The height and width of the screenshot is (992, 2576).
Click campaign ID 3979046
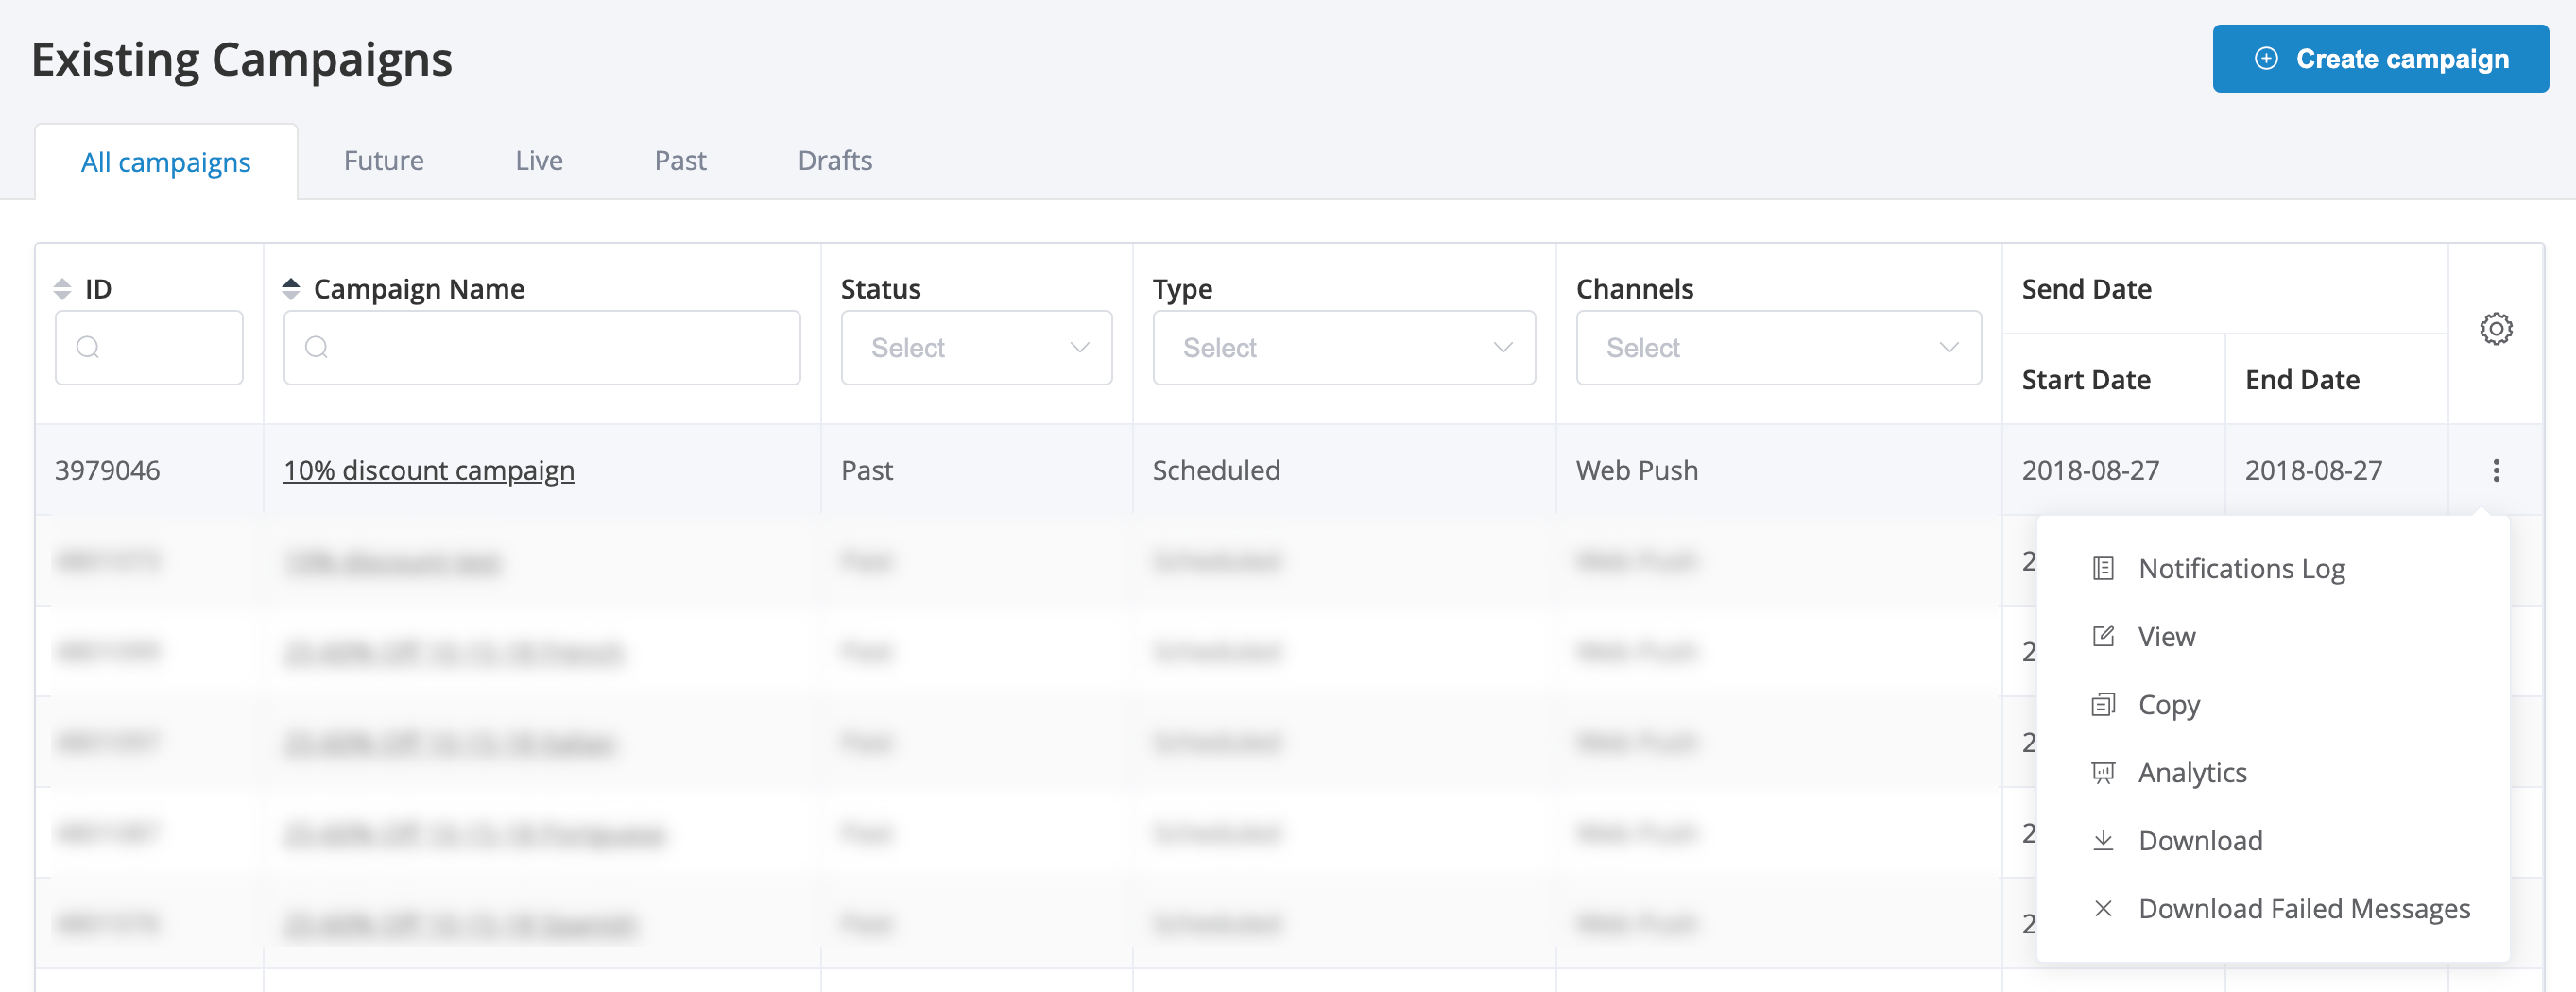click(x=107, y=470)
